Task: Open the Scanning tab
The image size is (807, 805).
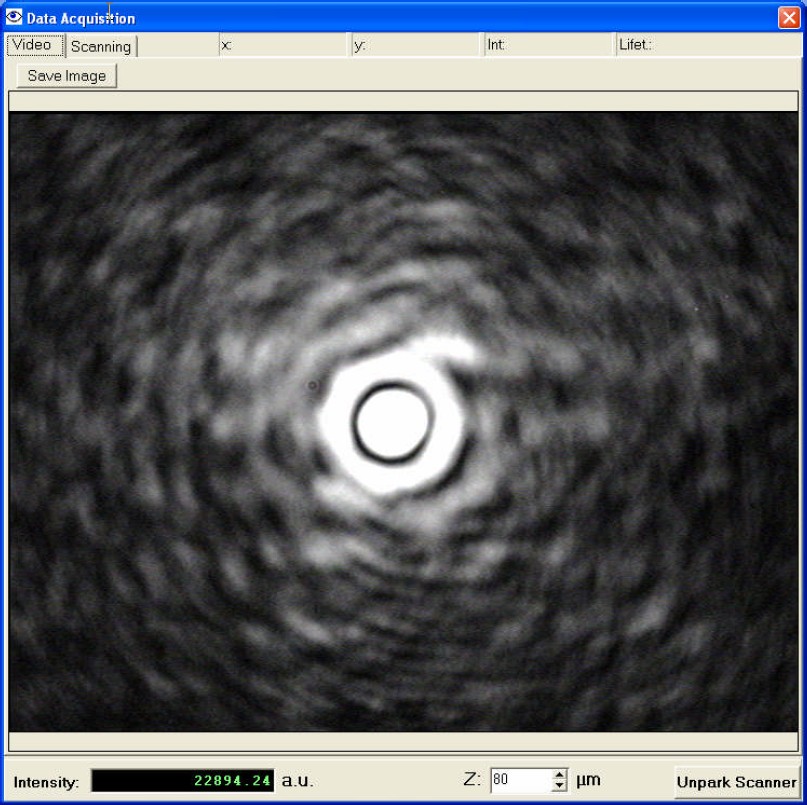Action: (101, 46)
